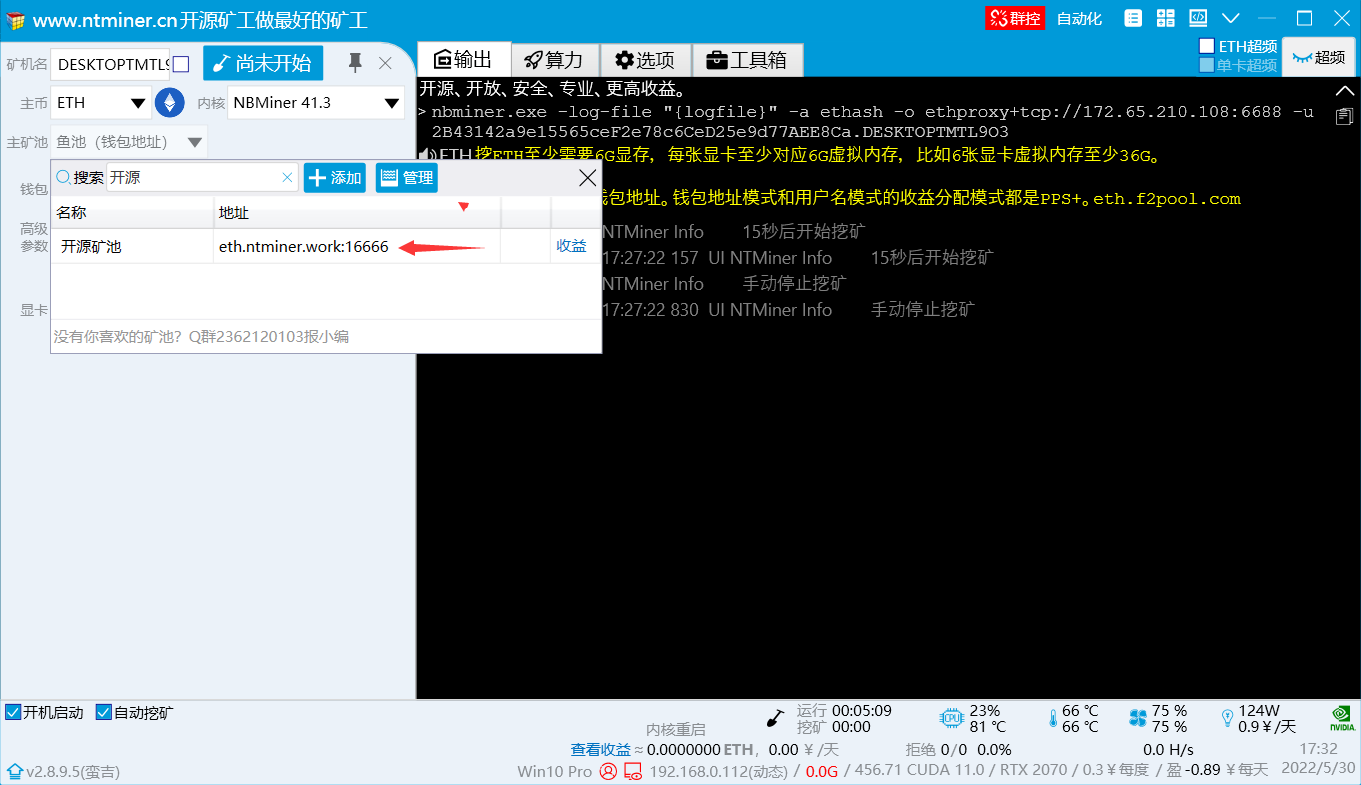Toggle 自动挖矿 auto mining checkbox
The width and height of the screenshot is (1361, 785).
103,712
